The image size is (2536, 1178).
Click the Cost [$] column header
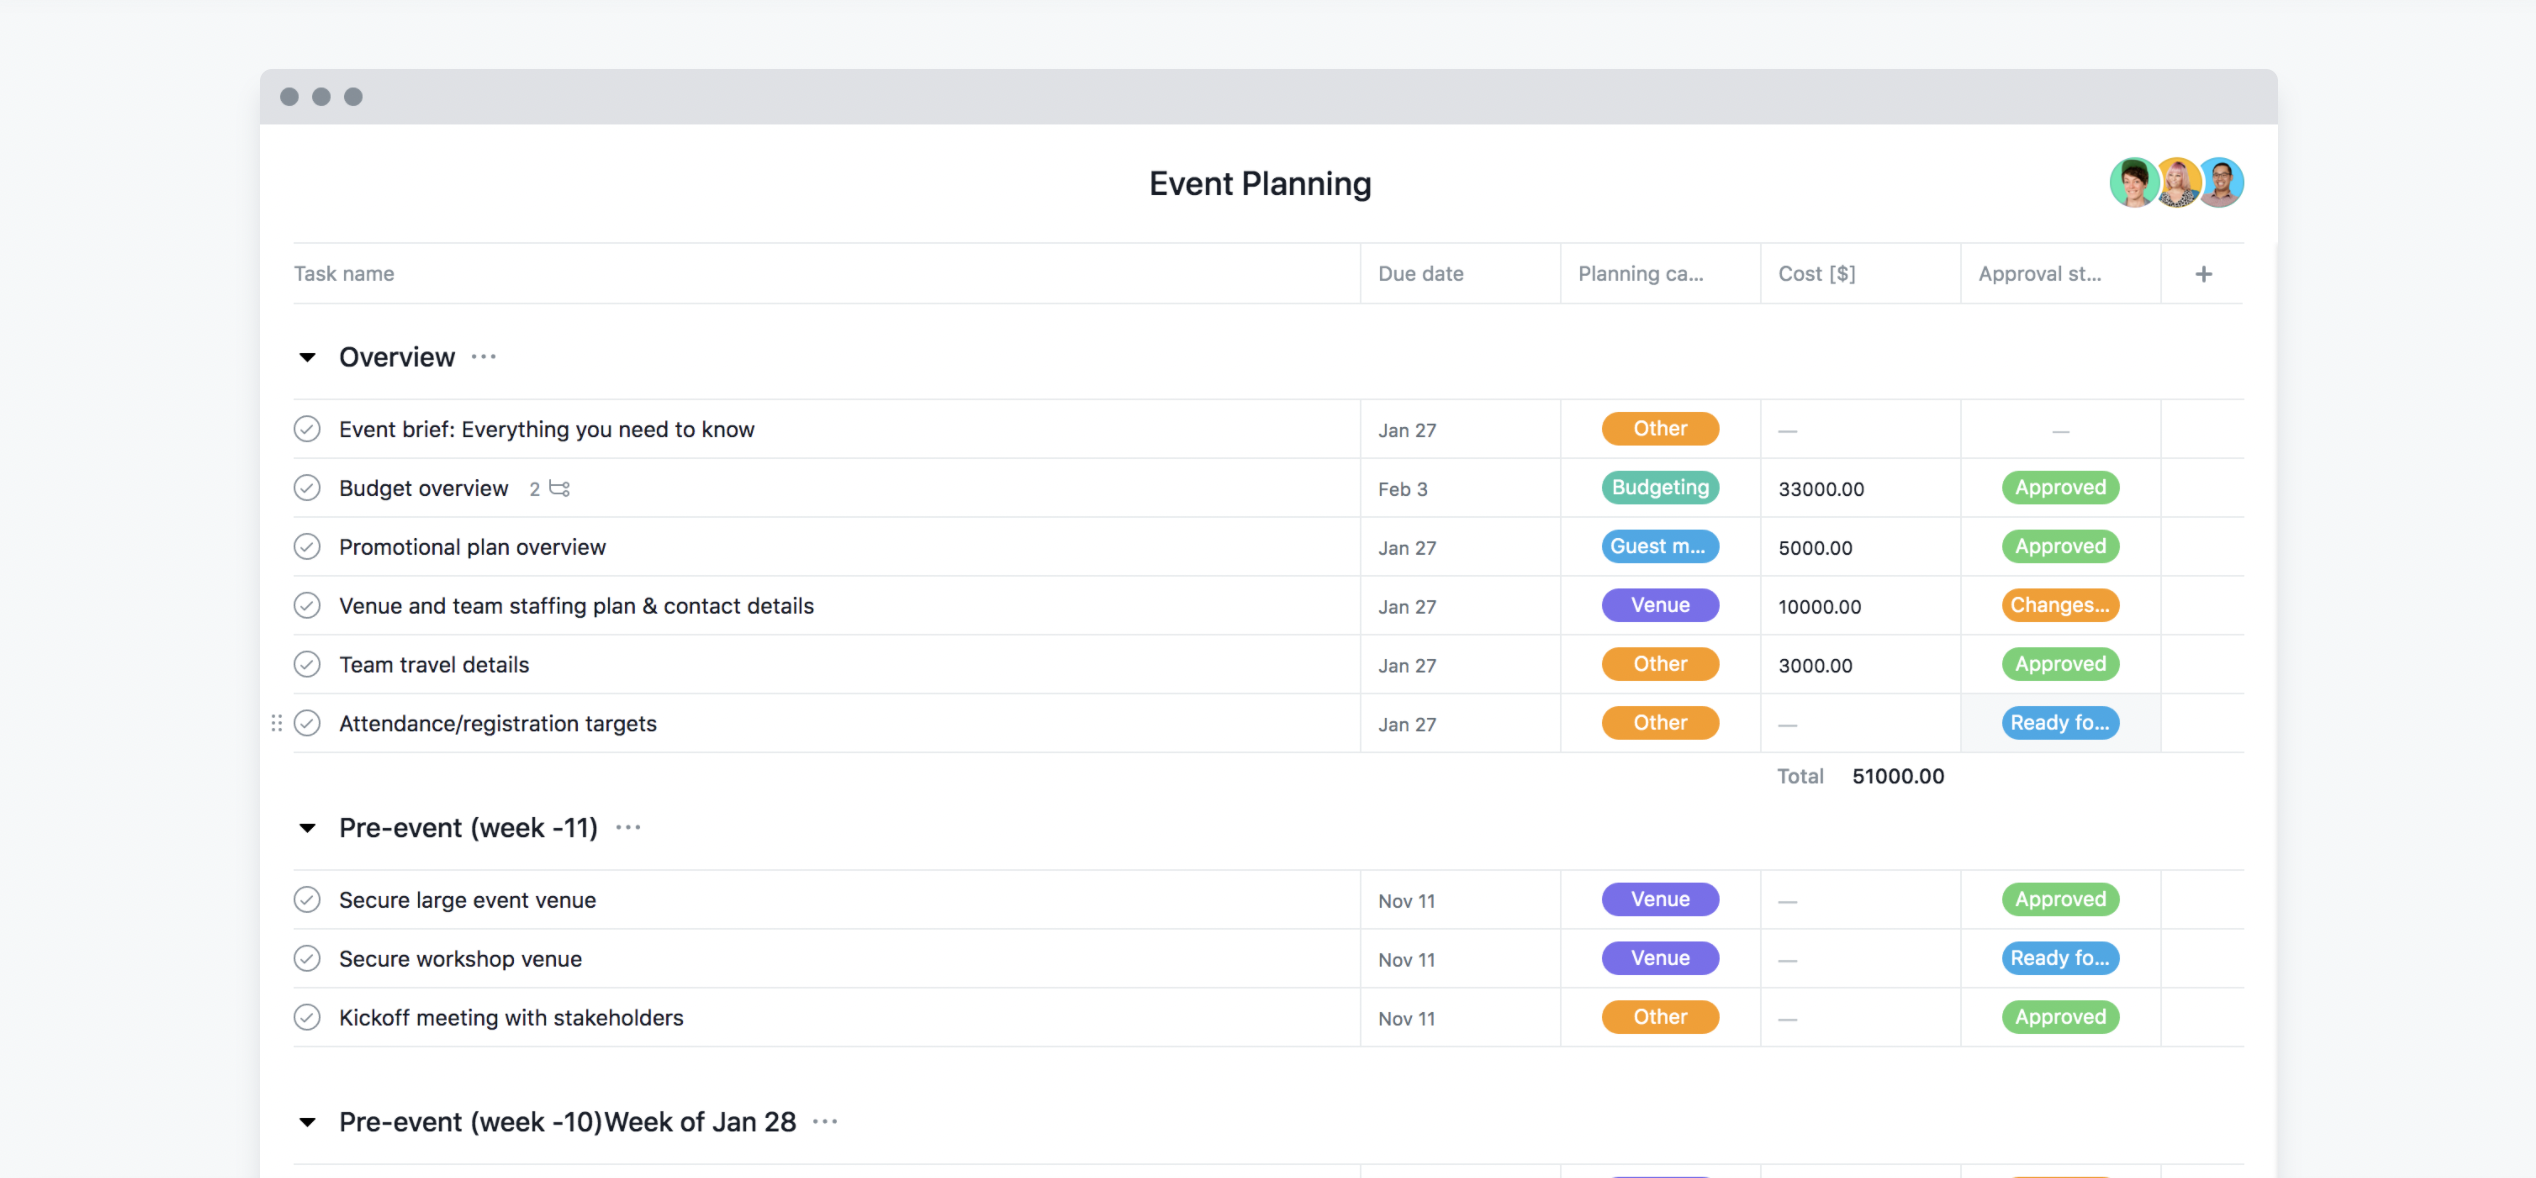tap(1816, 274)
